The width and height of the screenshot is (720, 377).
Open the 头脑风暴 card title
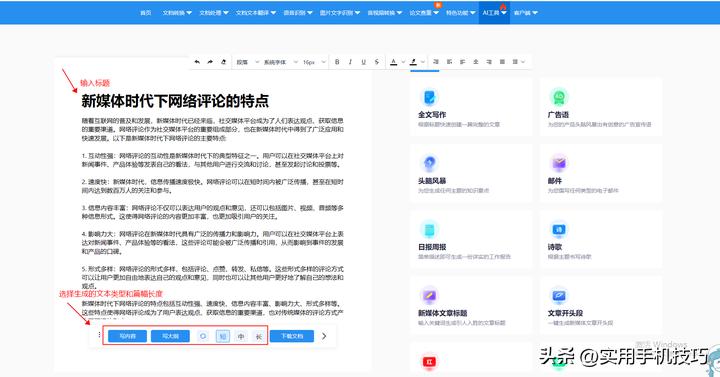tap(432, 181)
